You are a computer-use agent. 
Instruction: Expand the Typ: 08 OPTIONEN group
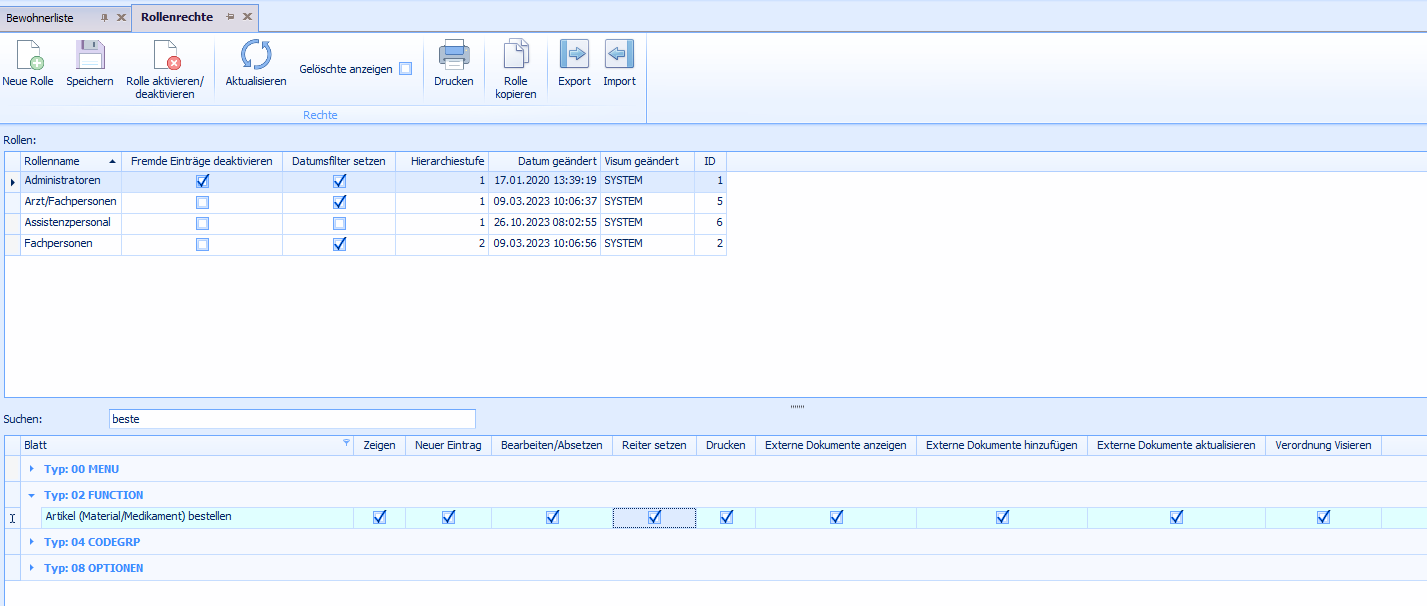[32, 568]
